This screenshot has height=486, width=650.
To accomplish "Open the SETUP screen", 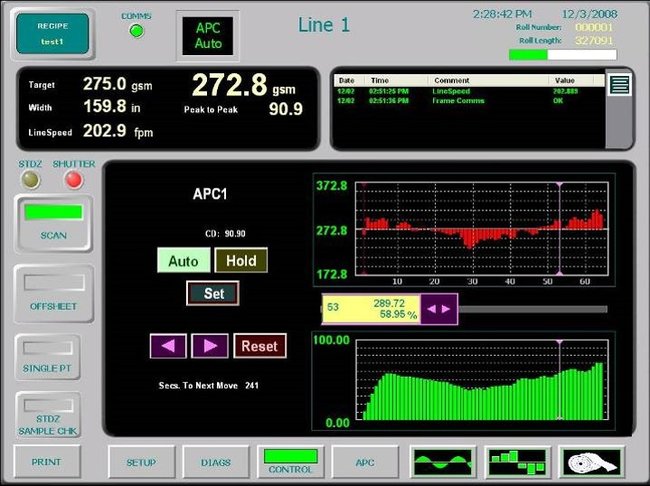I will pos(141,463).
